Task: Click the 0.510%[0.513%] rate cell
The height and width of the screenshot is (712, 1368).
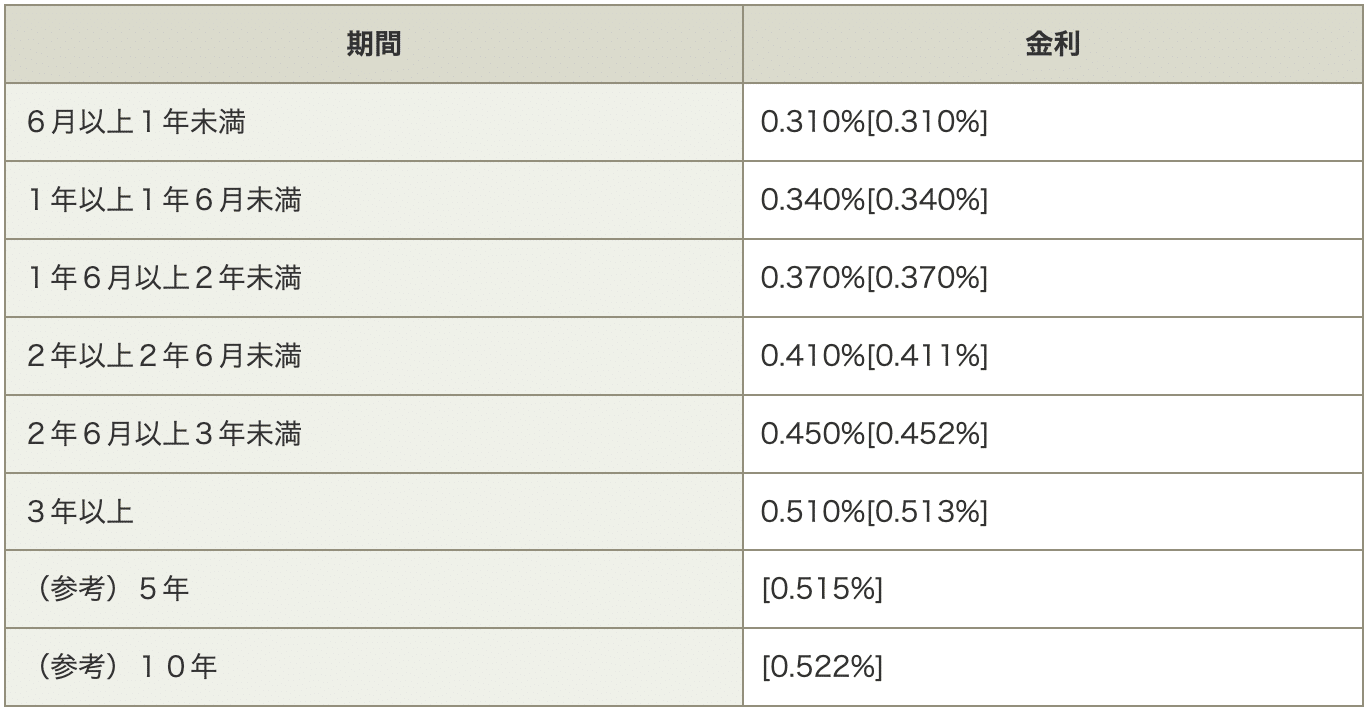Action: coord(874,512)
